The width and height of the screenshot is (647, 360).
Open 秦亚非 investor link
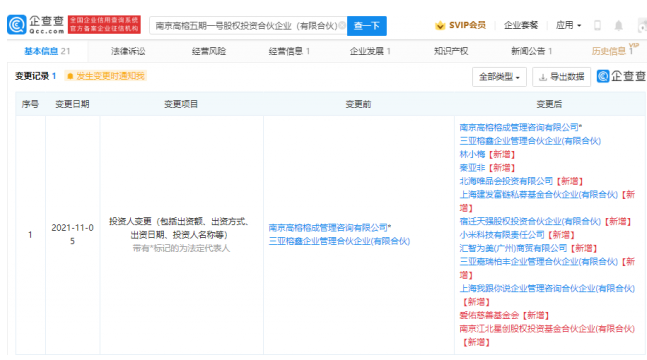(x=472, y=168)
